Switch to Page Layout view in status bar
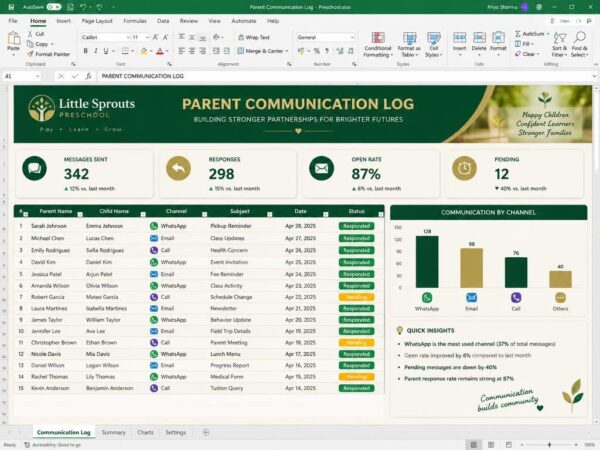600x450 pixels. coord(491,445)
